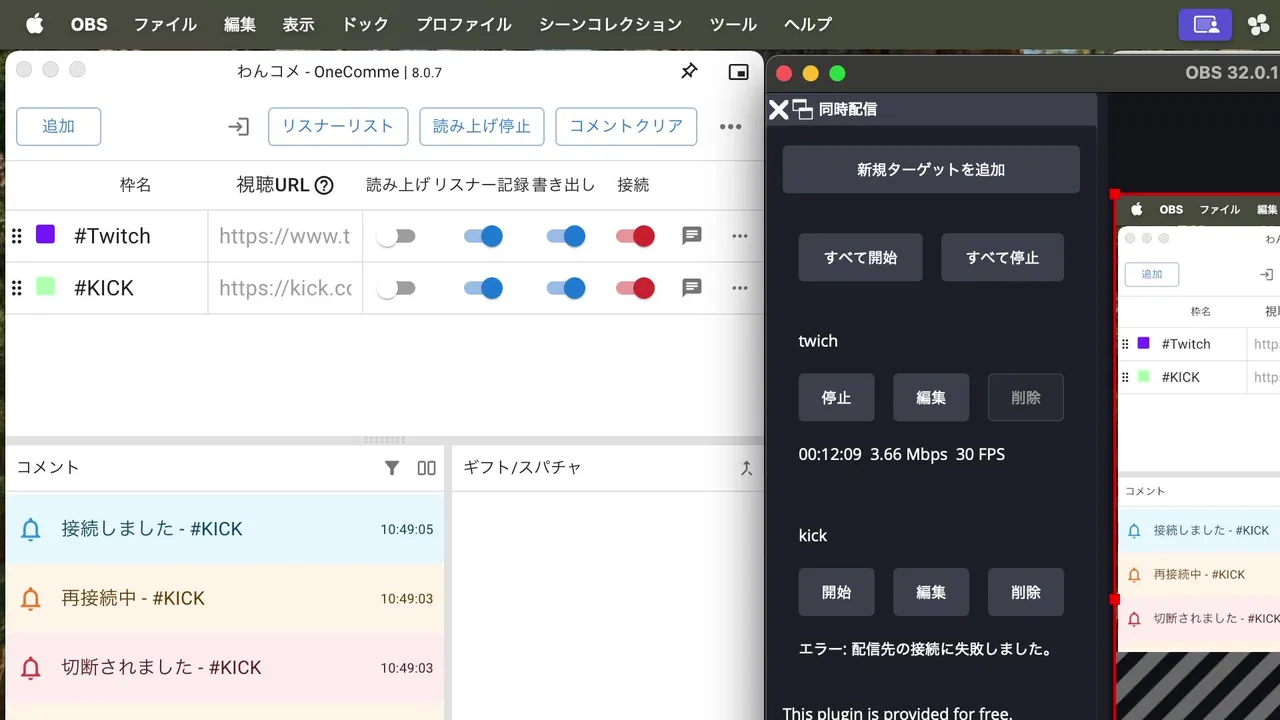Open the 編集 menu
This screenshot has height=720, width=1280.
point(240,24)
